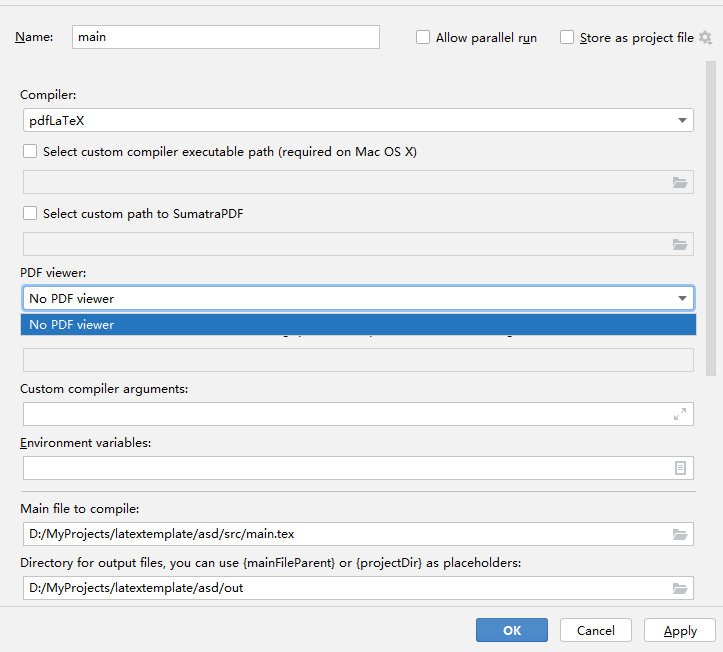The height and width of the screenshot is (652, 723).
Task: Click the gear icon beside Store as project file
Action: (705, 37)
